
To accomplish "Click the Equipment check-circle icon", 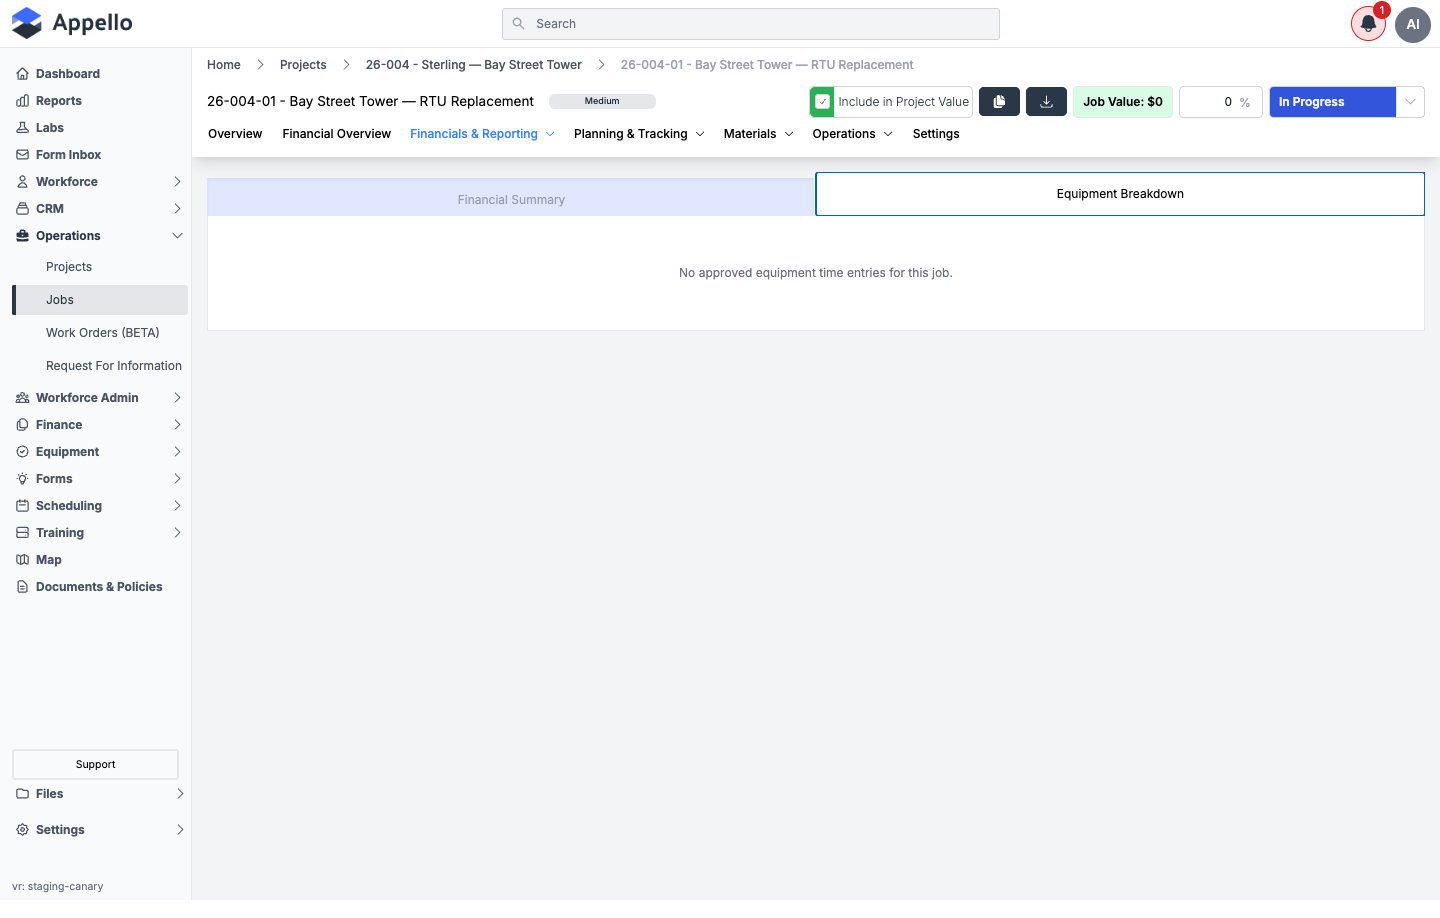I will pos(22,452).
